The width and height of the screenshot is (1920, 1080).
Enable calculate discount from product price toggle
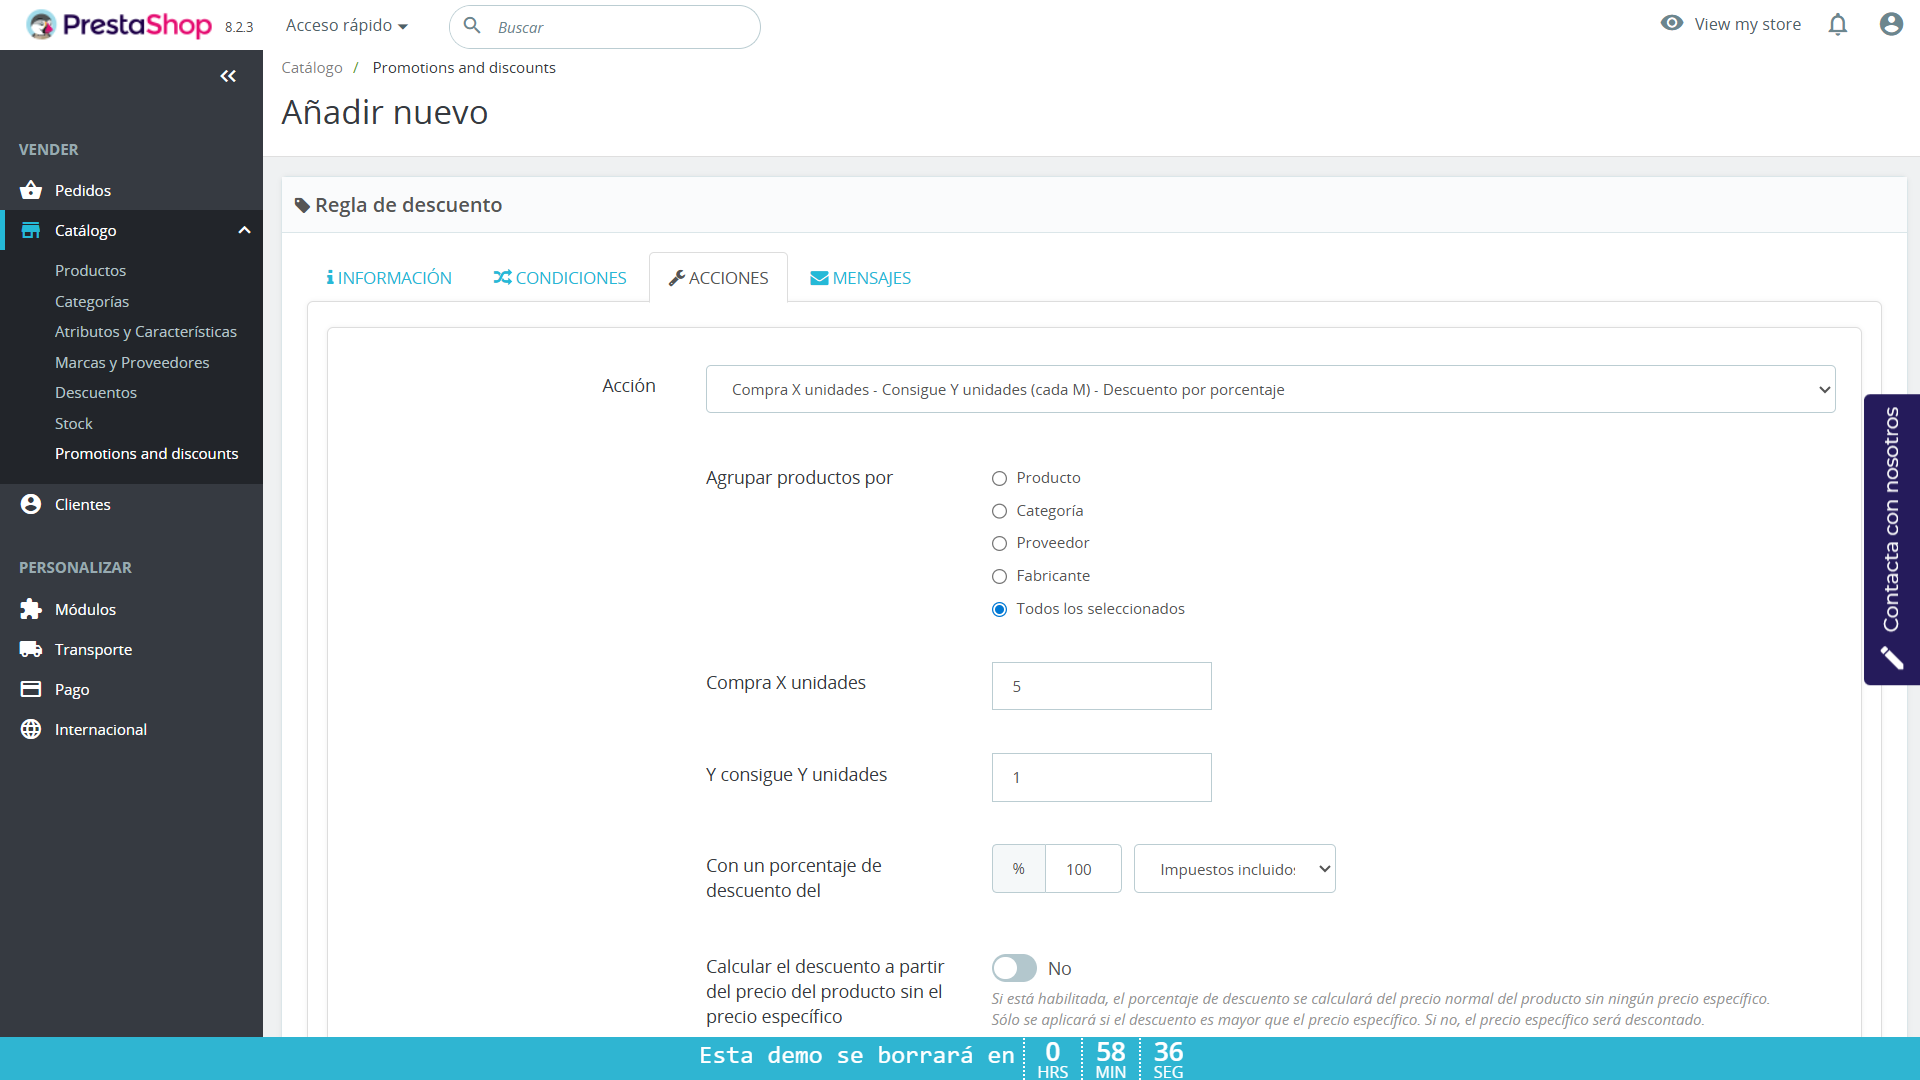1014,968
